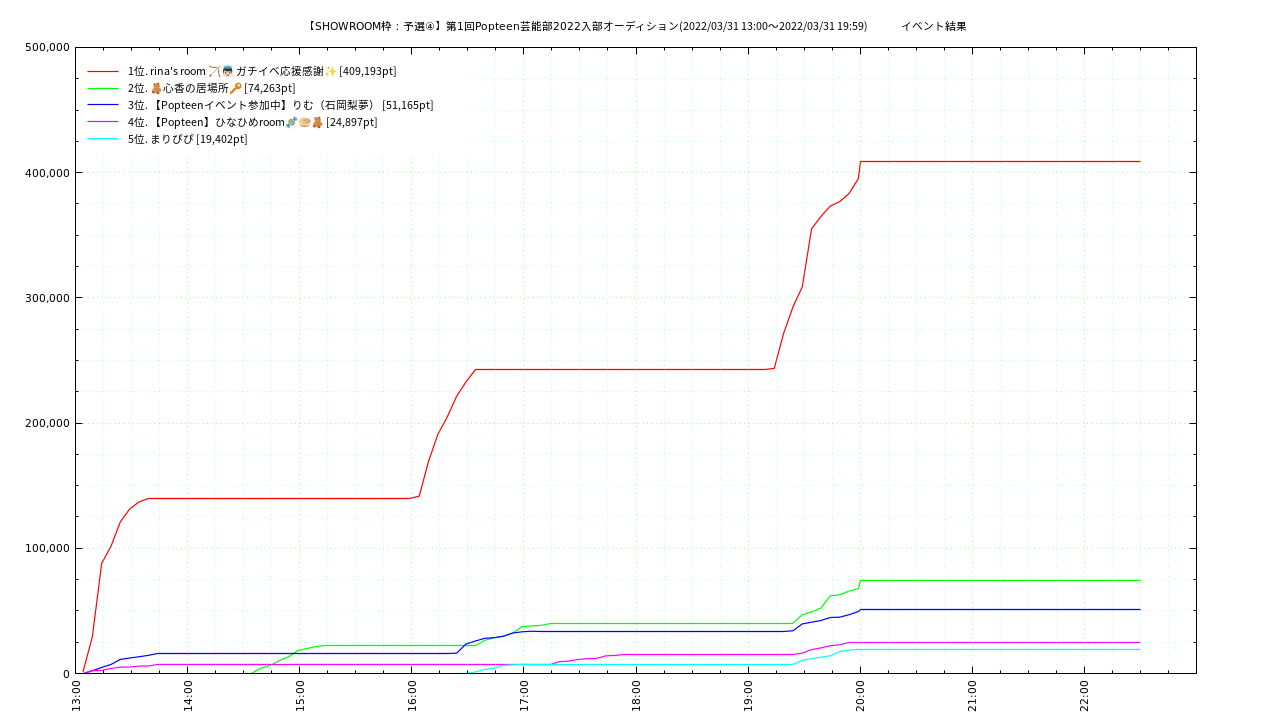Select the 1位 rina's room legend label

[x=166, y=71]
